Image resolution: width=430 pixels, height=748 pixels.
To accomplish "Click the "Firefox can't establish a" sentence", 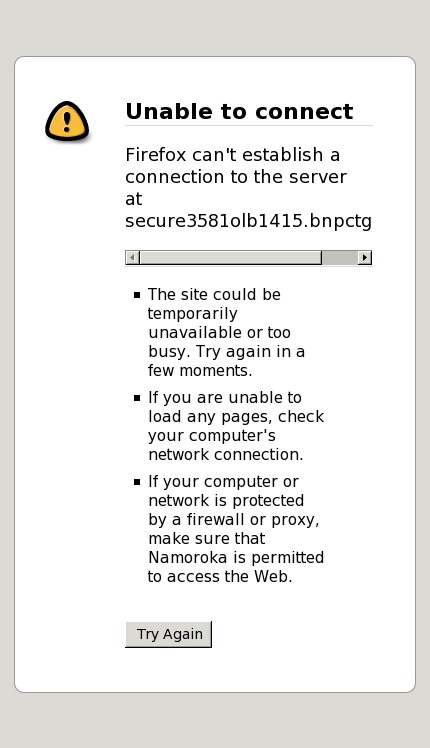I will click(232, 155).
